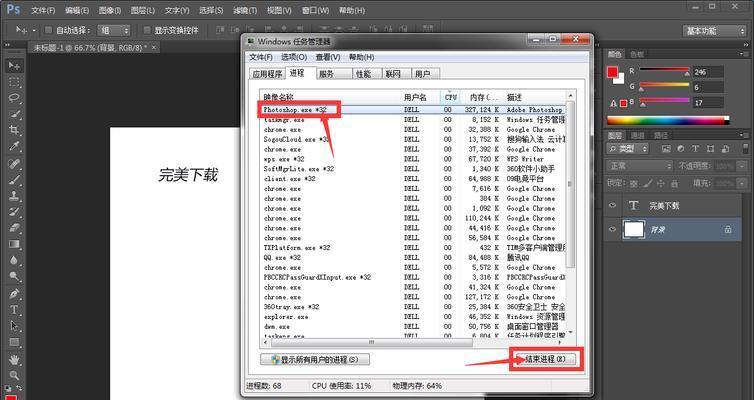
Task: Select the Zoom magnifier tool
Action: [x=14, y=375]
